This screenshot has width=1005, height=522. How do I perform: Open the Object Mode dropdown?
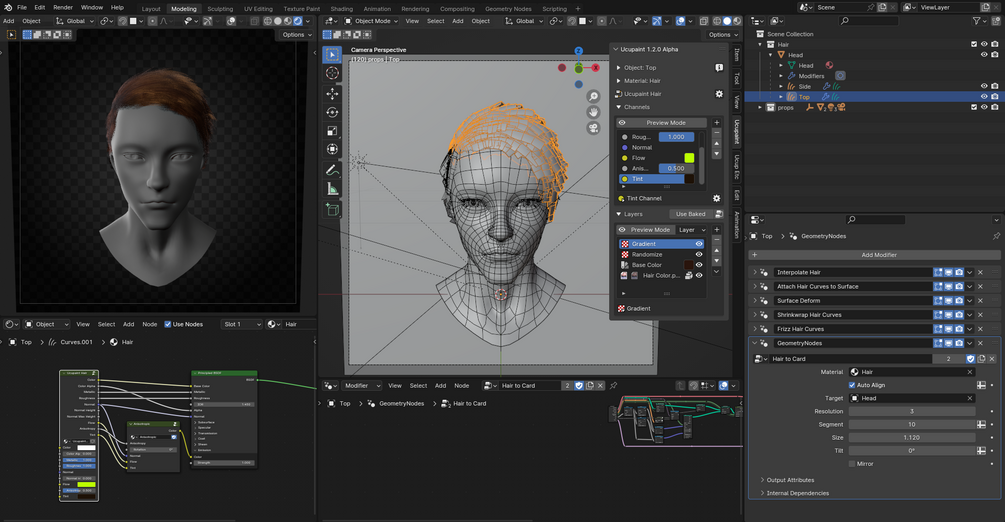coord(374,21)
